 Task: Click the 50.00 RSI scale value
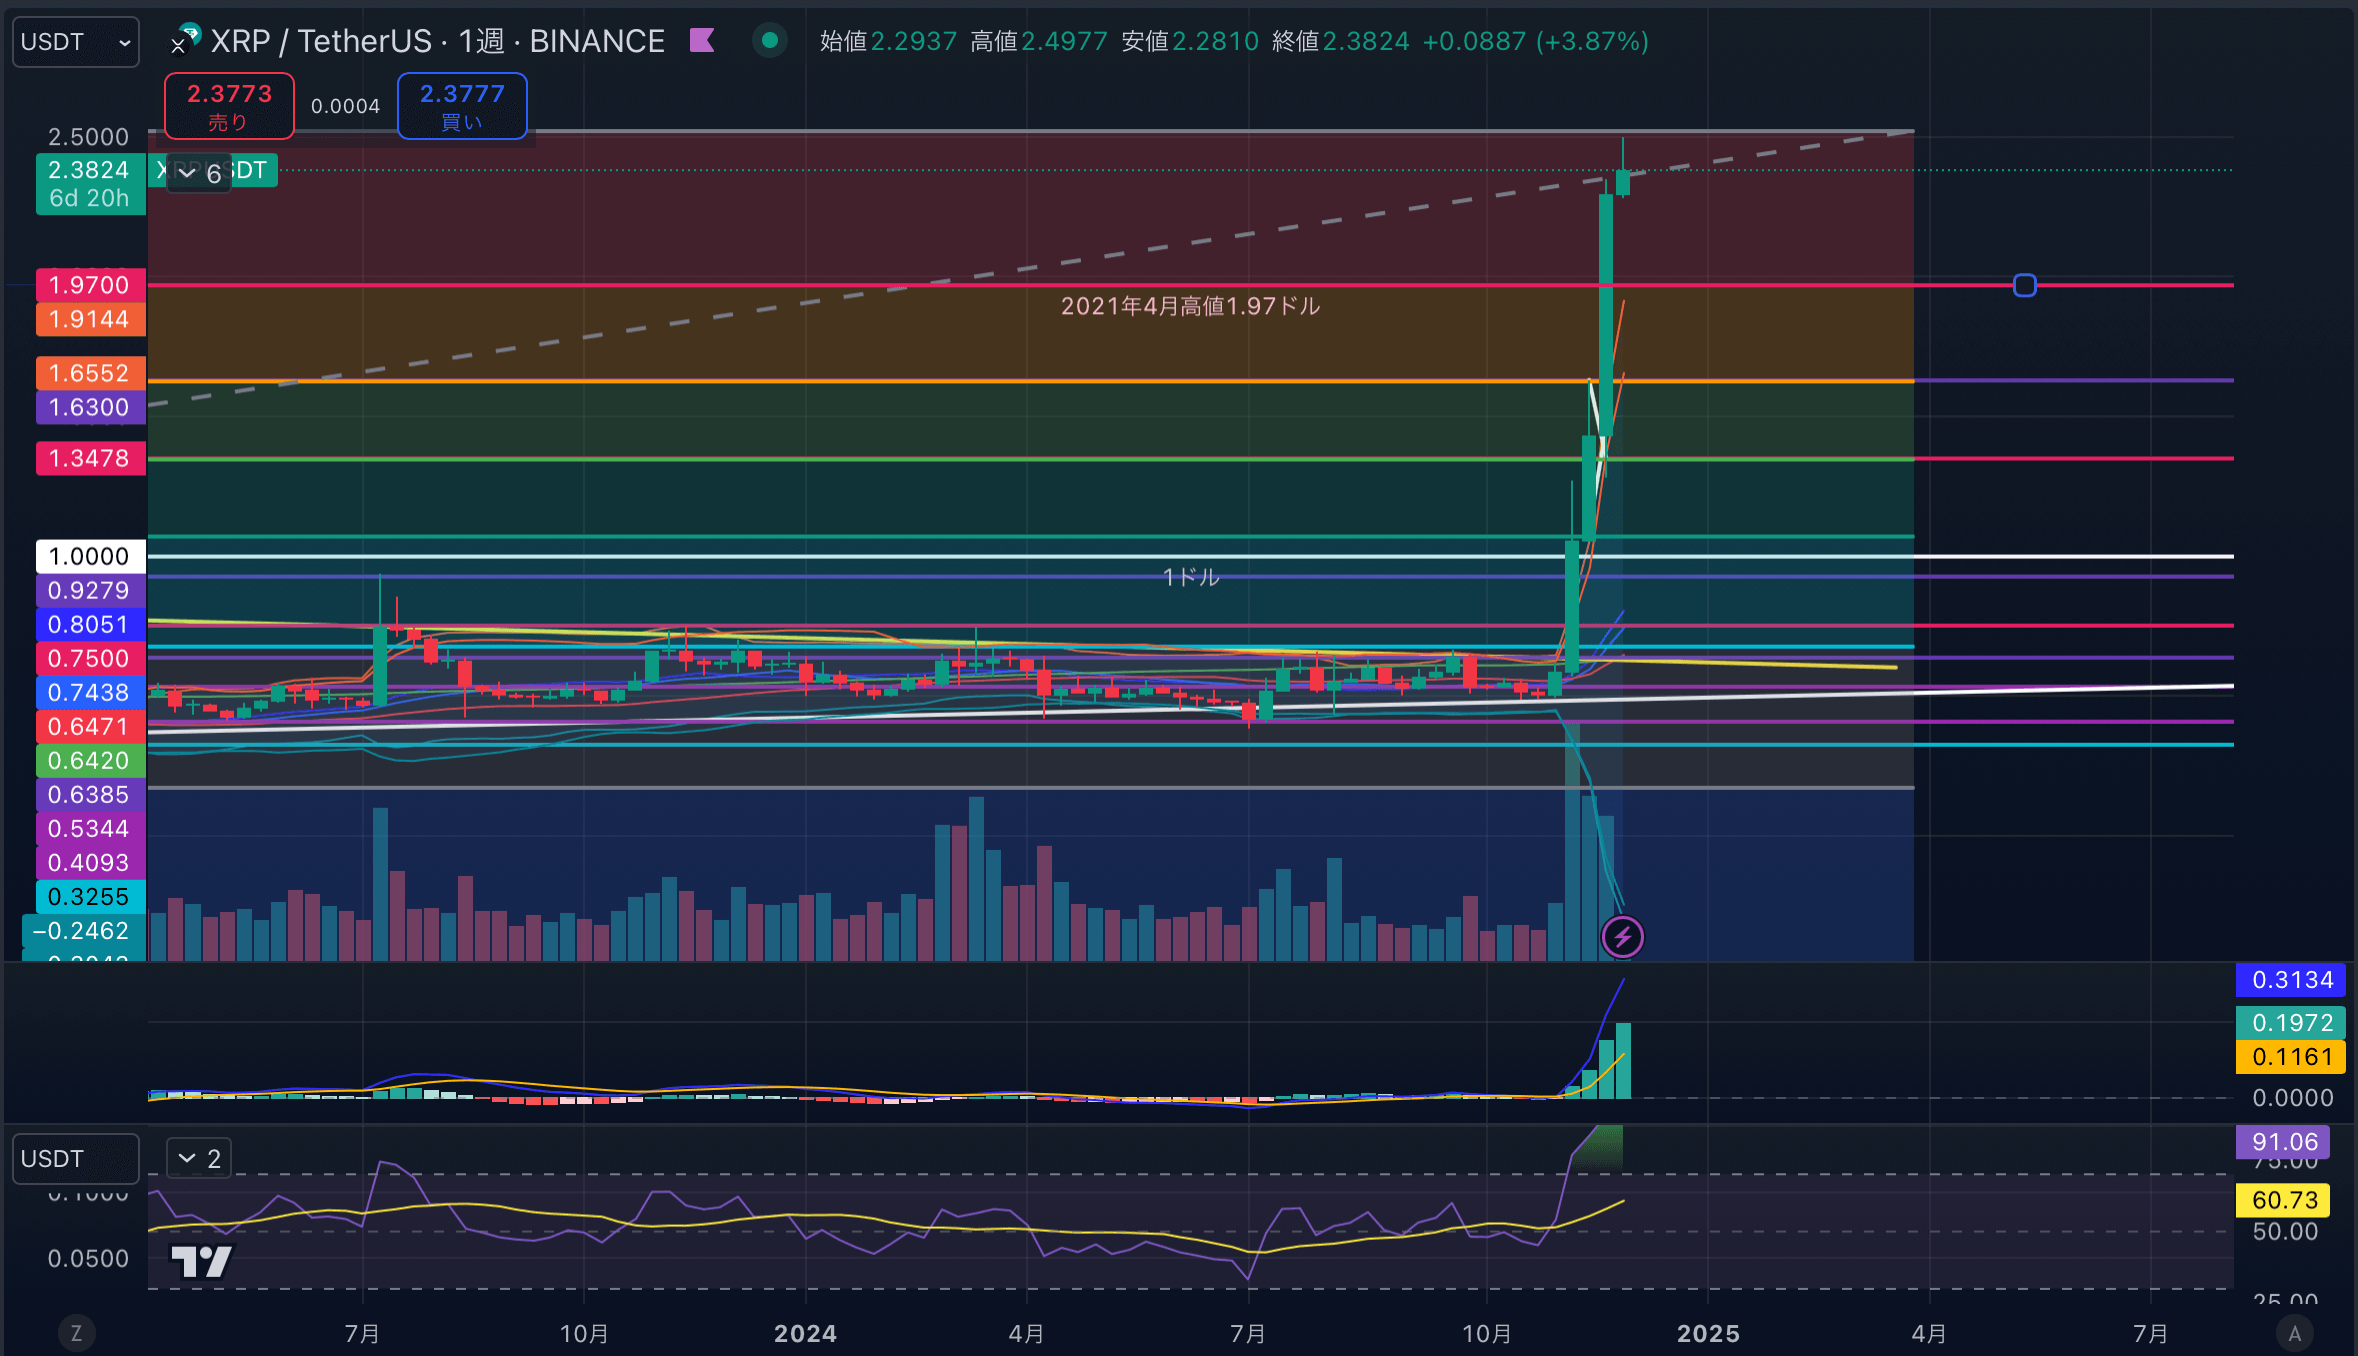coord(2285,1231)
